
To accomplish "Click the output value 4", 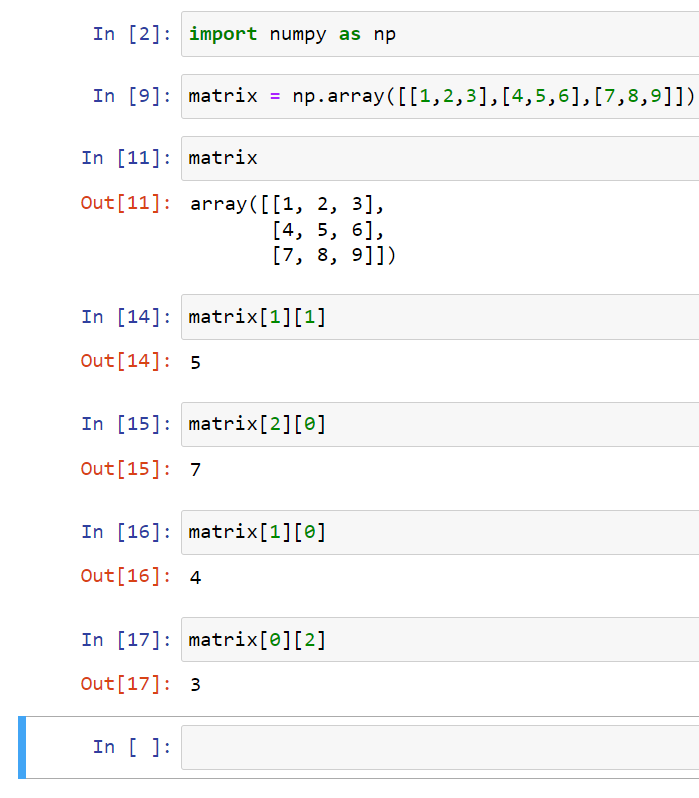I will coord(195,578).
